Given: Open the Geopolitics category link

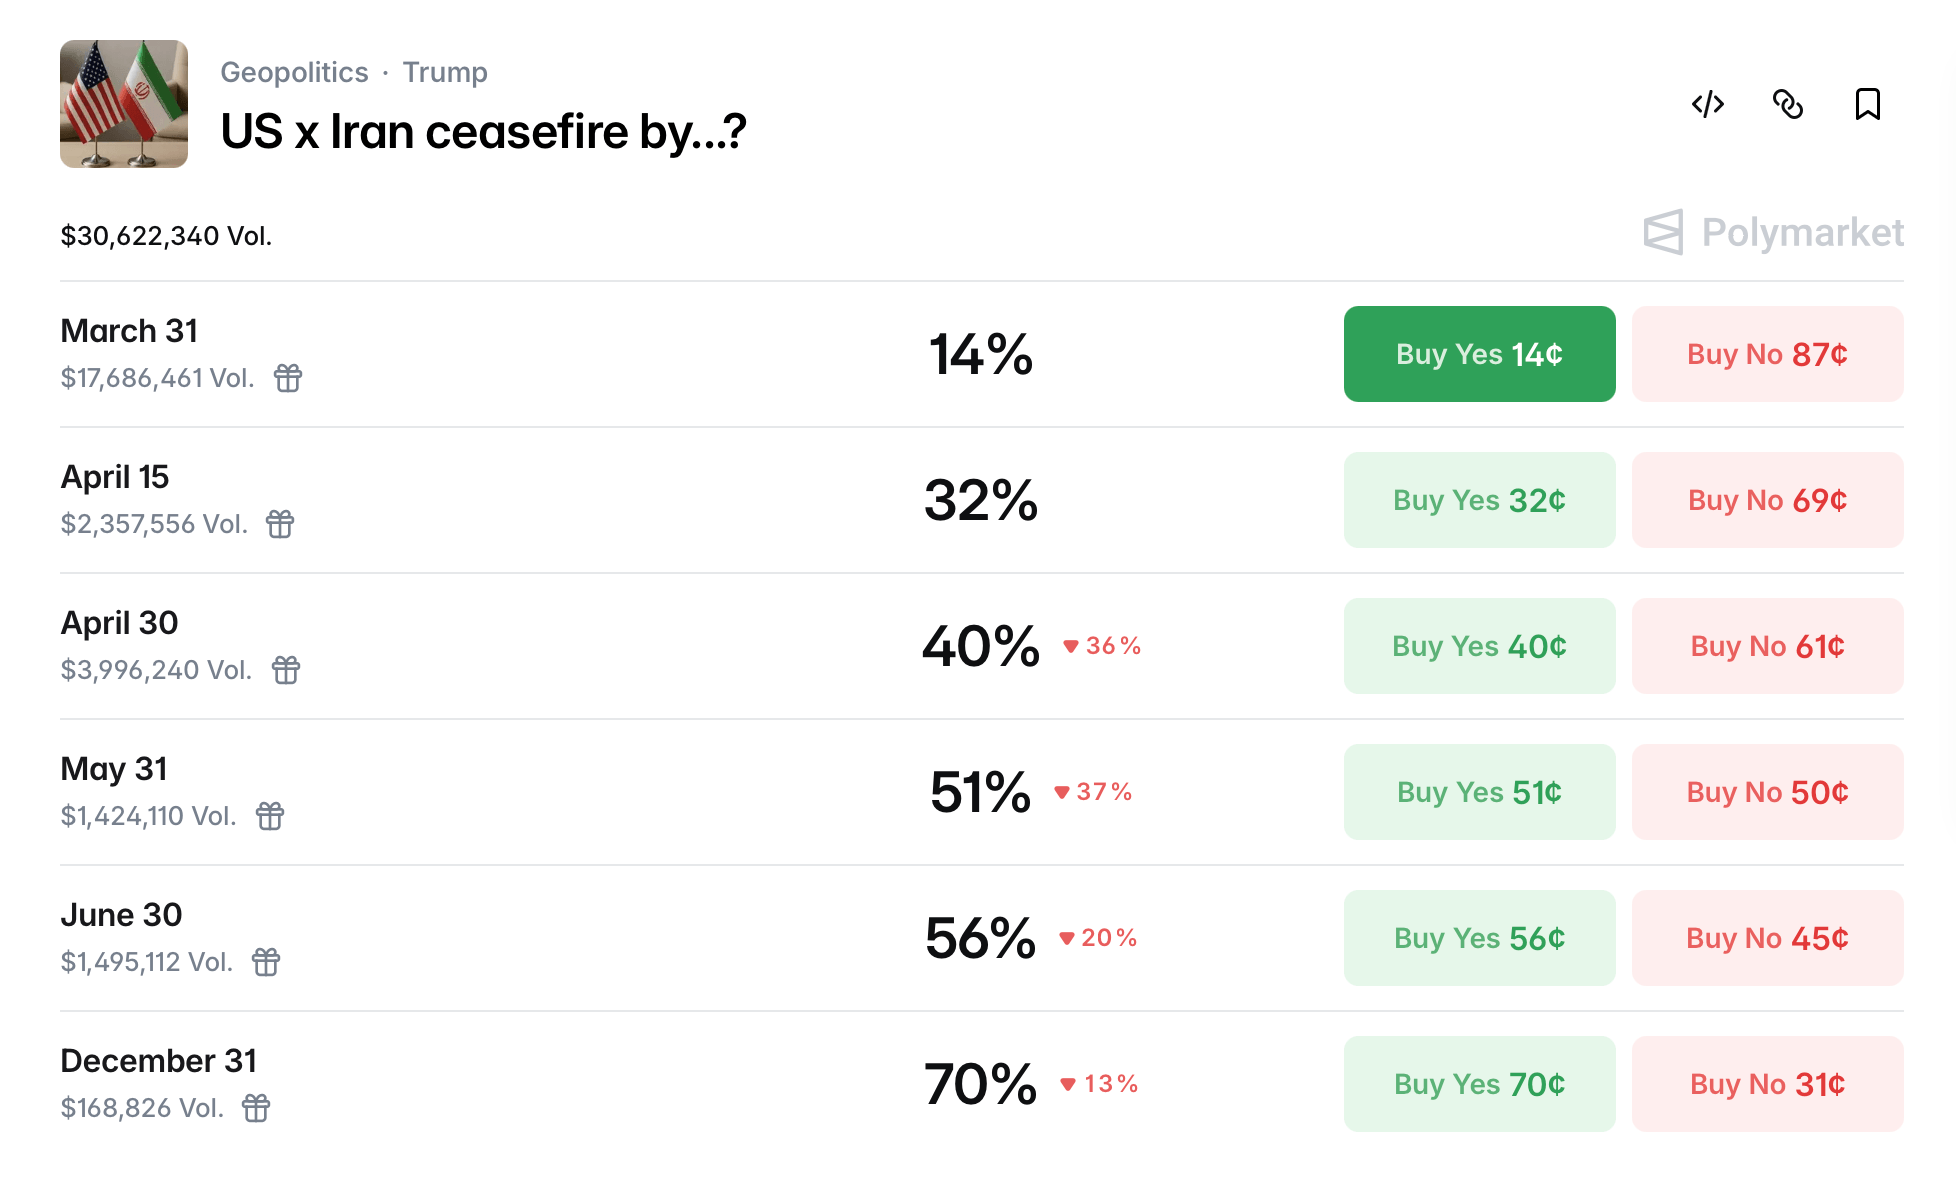Looking at the screenshot, I should (294, 72).
